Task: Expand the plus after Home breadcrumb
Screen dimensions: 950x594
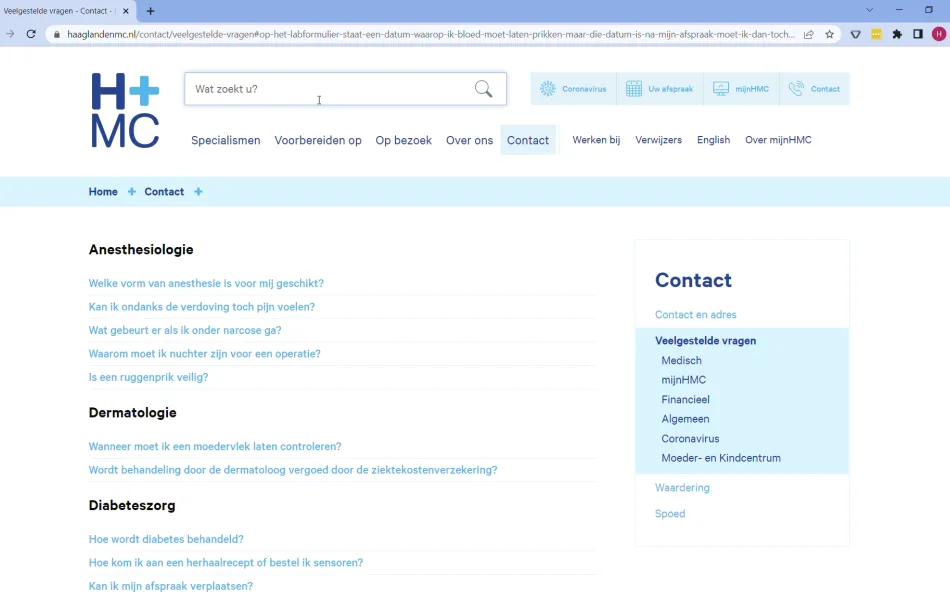Action: 131,192
